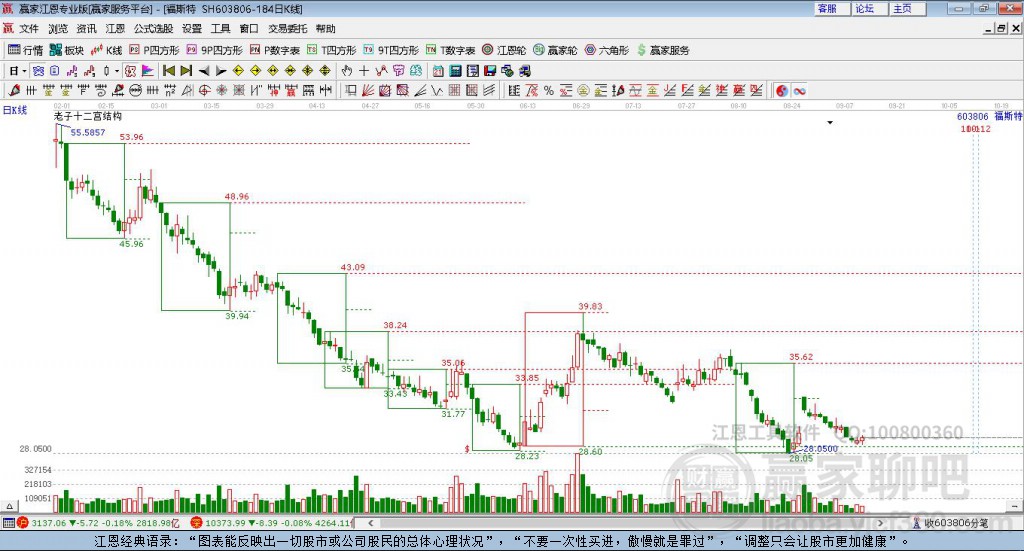This screenshot has height=551, width=1024.
Task: Click the 老子十二宫结构 chart title
Action: [x=88, y=116]
